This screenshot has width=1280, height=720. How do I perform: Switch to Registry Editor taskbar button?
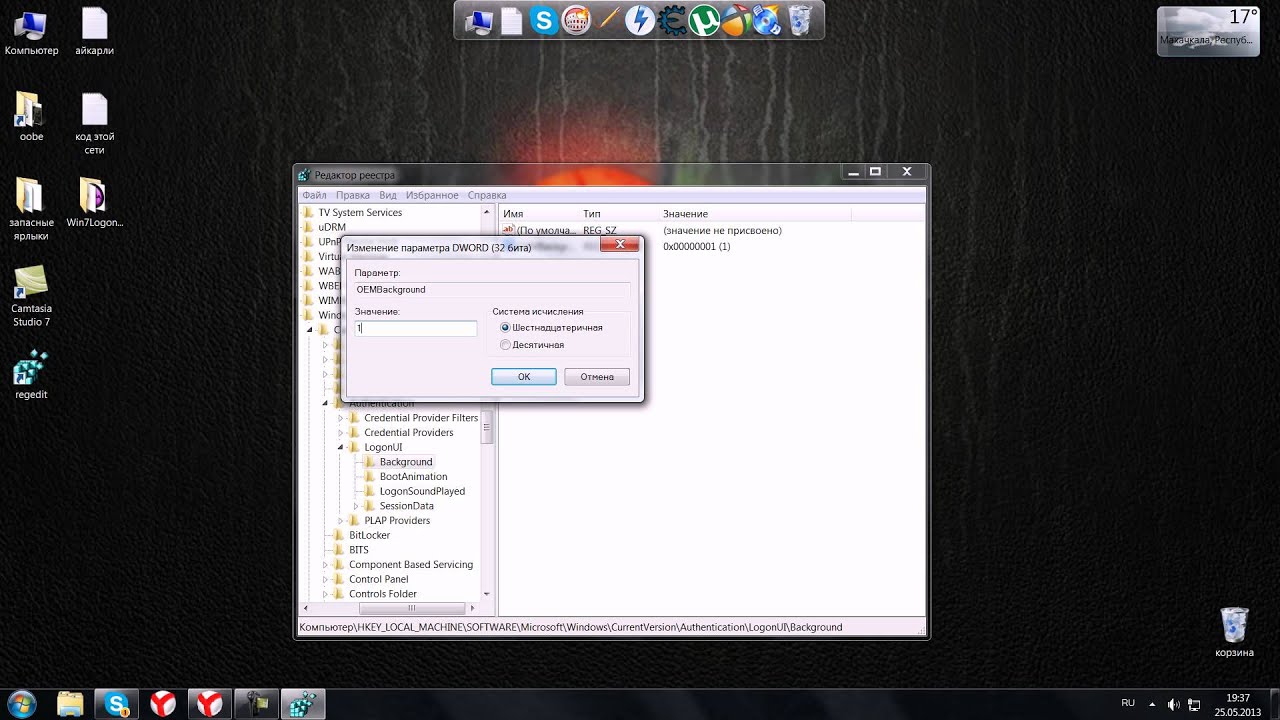point(301,704)
